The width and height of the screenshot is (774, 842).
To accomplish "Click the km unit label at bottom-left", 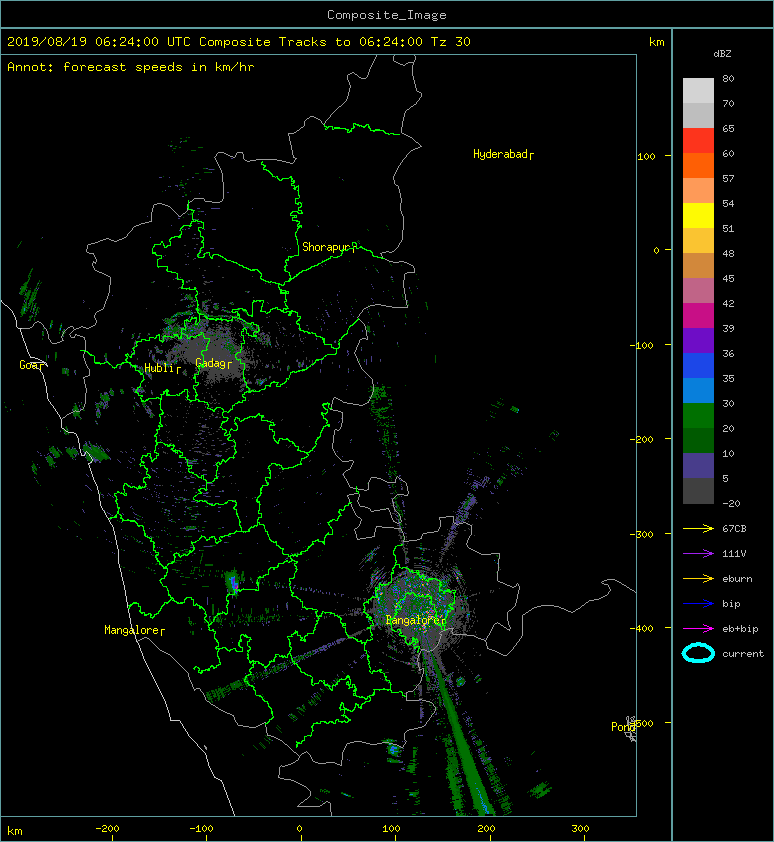I will pyautogui.click(x=15, y=831).
